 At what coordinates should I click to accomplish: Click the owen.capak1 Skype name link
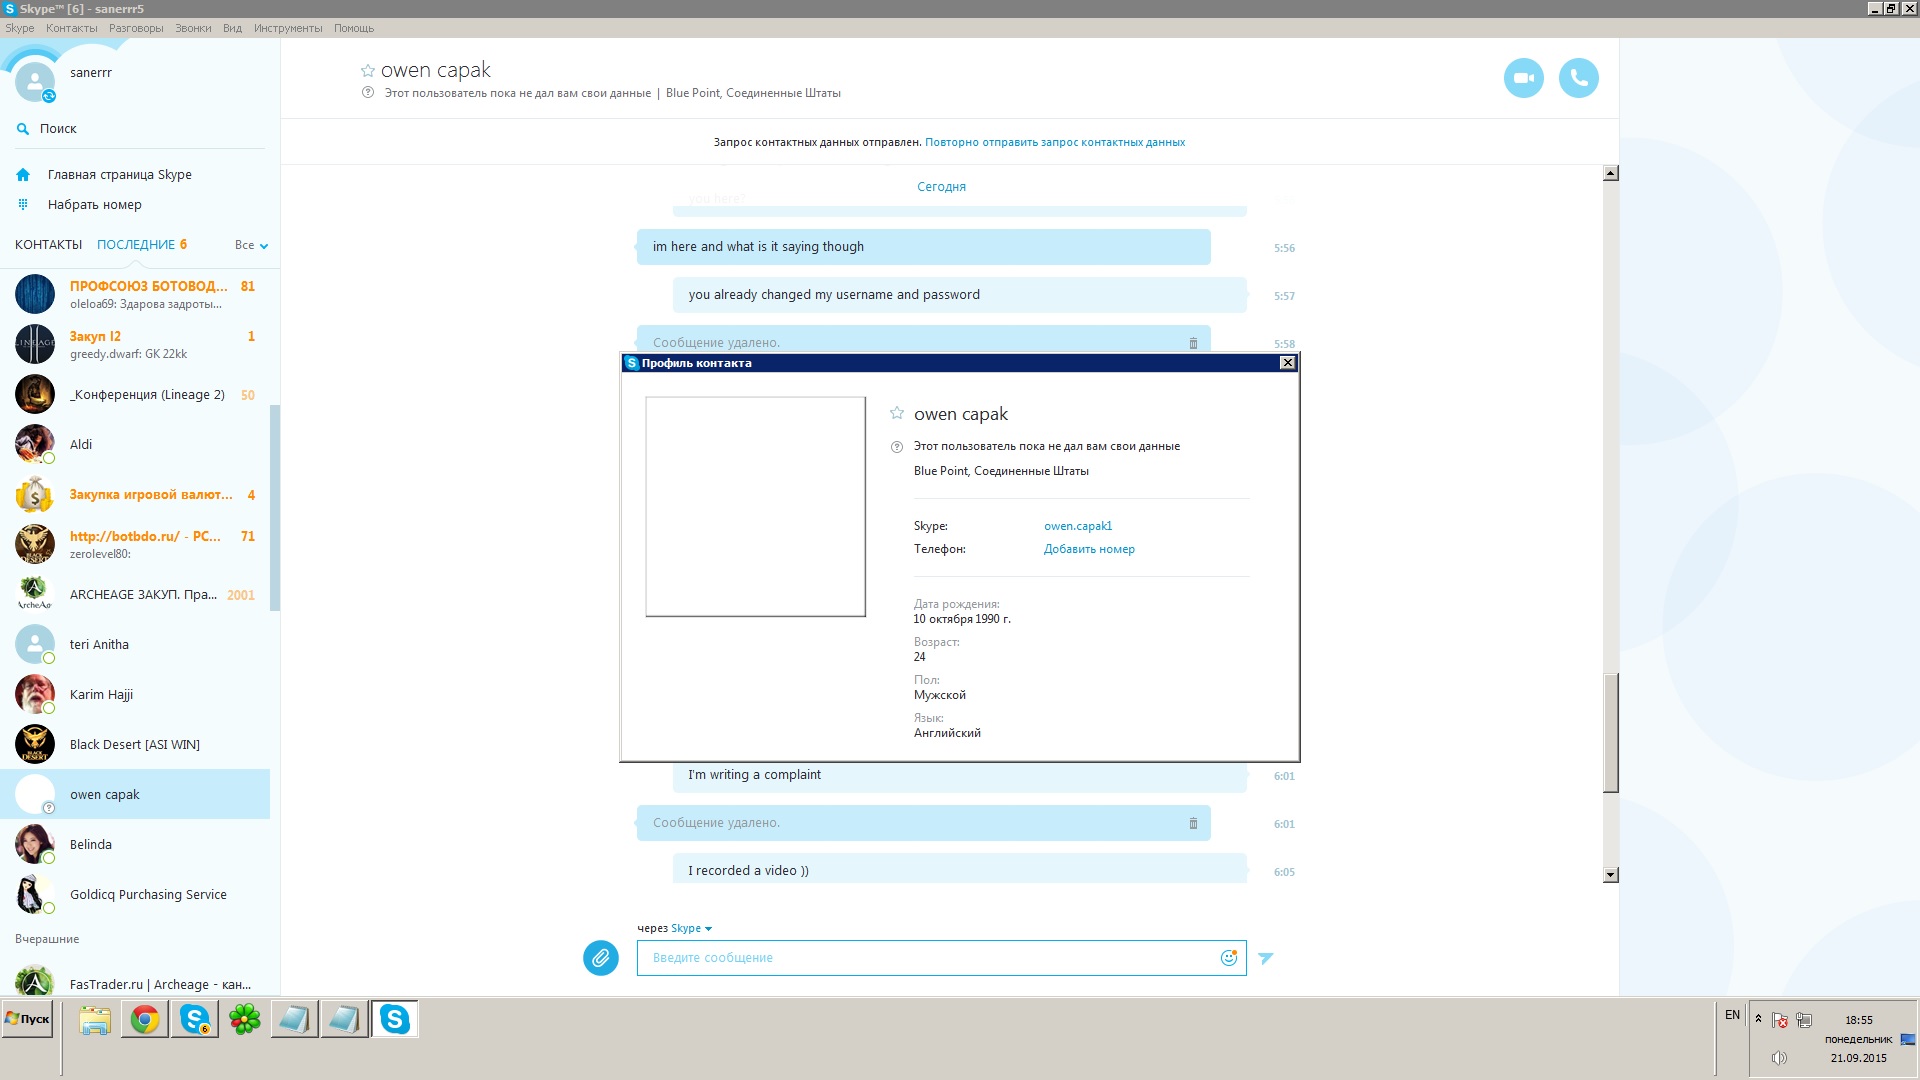coord(1078,526)
